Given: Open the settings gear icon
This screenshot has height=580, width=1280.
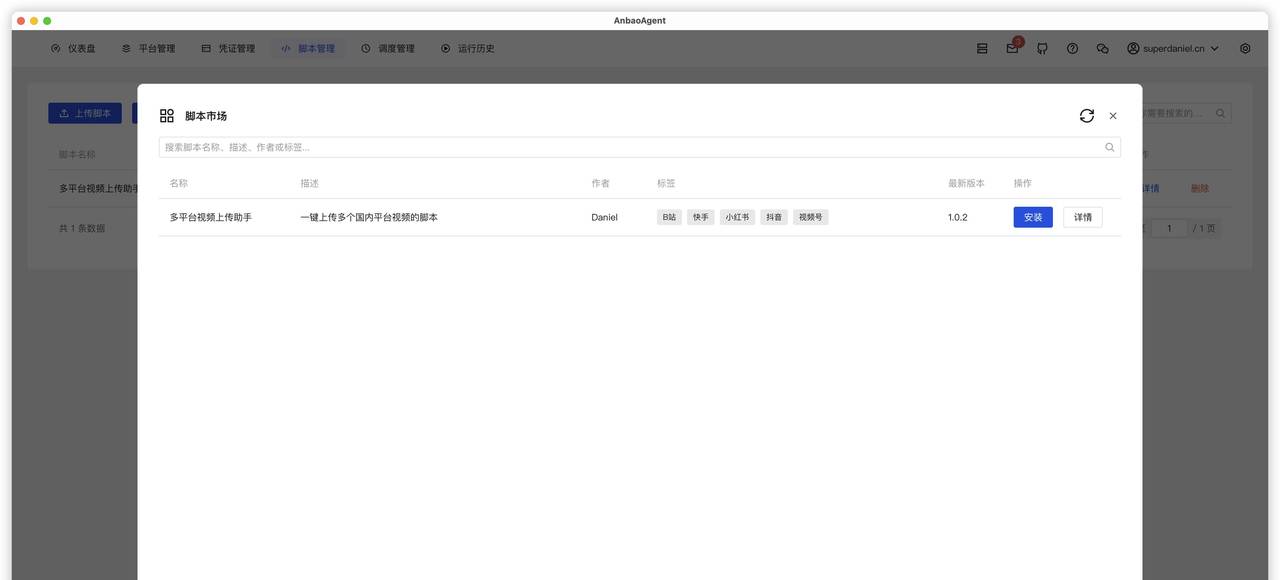Looking at the screenshot, I should pos(1243,46).
